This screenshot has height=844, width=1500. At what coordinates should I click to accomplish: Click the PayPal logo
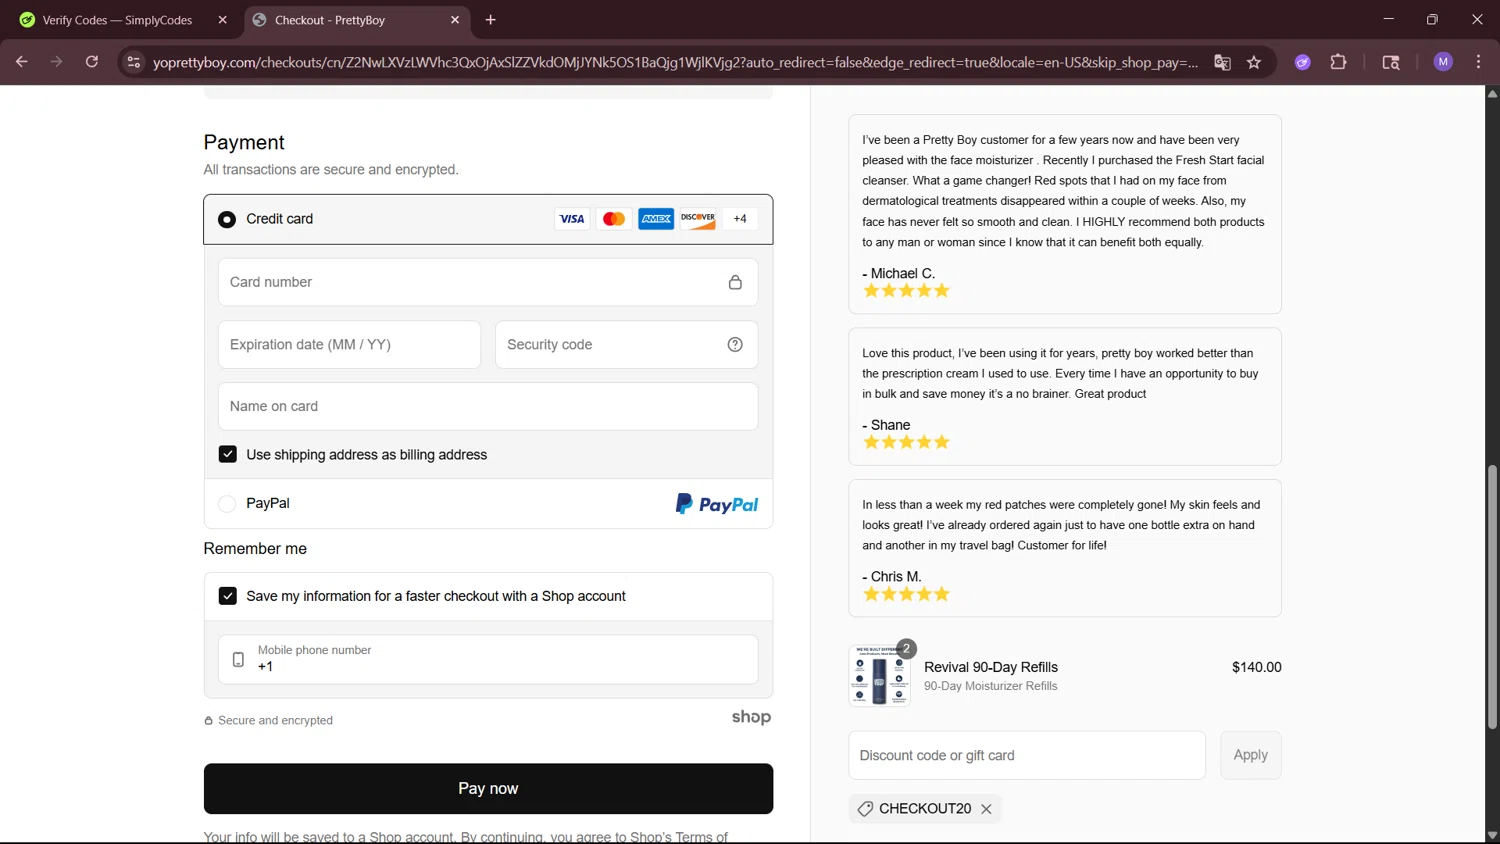[x=717, y=505]
